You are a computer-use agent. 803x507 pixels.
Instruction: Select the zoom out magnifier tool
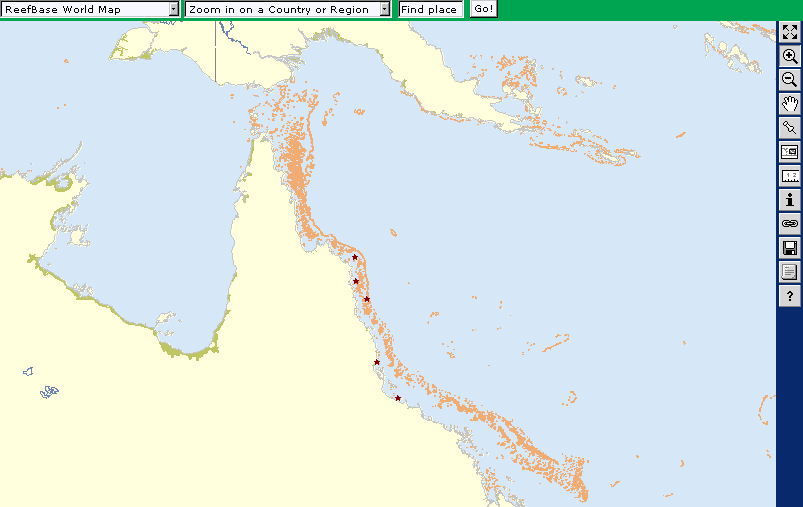click(789, 80)
